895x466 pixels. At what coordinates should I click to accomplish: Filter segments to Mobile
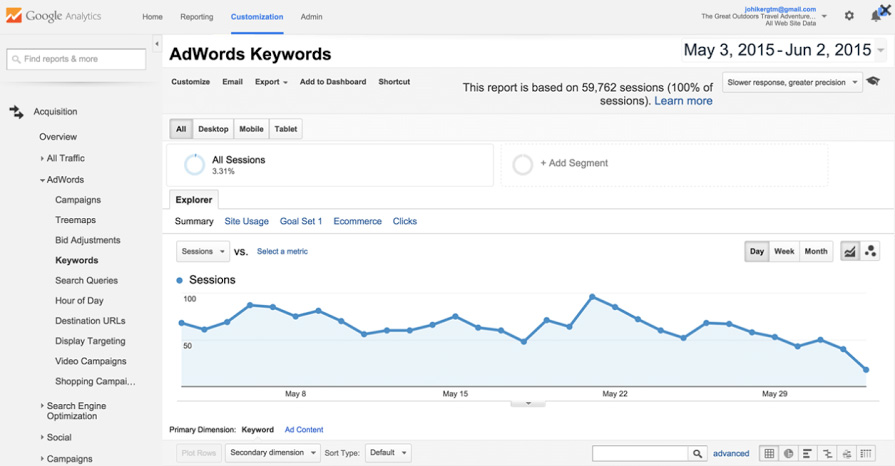click(x=251, y=129)
